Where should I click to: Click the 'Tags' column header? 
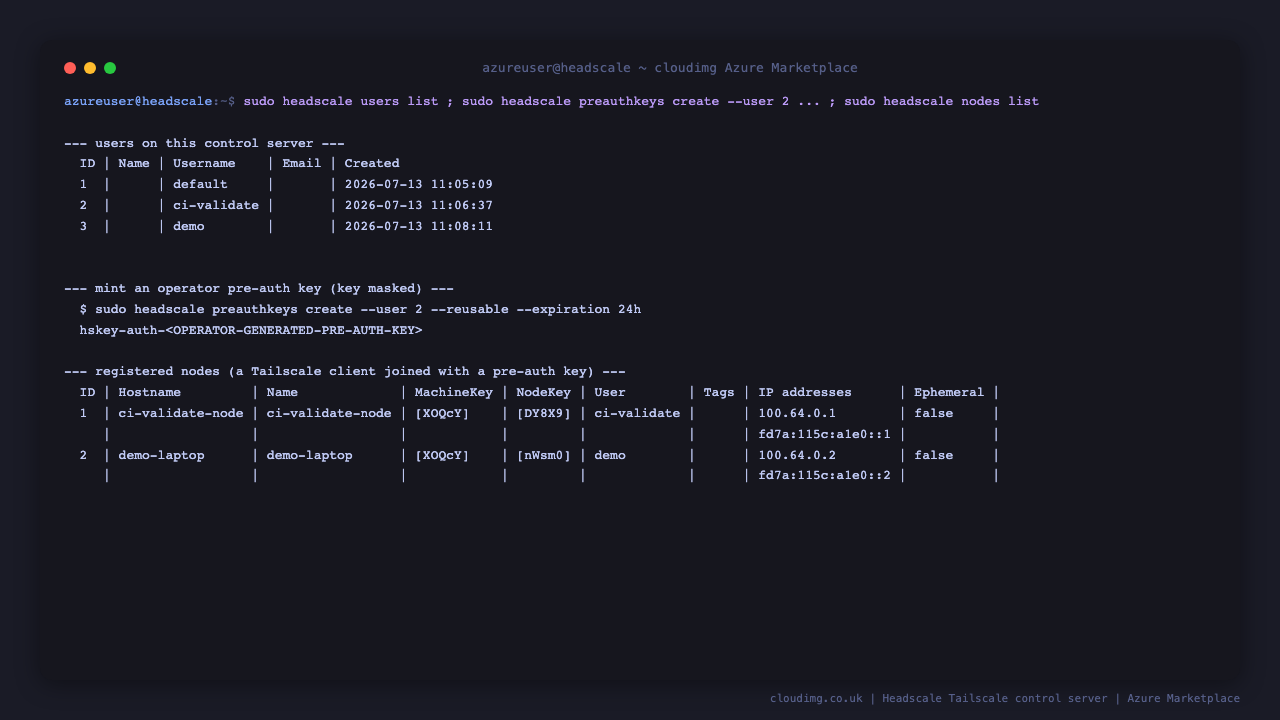click(x=719, y=392)
